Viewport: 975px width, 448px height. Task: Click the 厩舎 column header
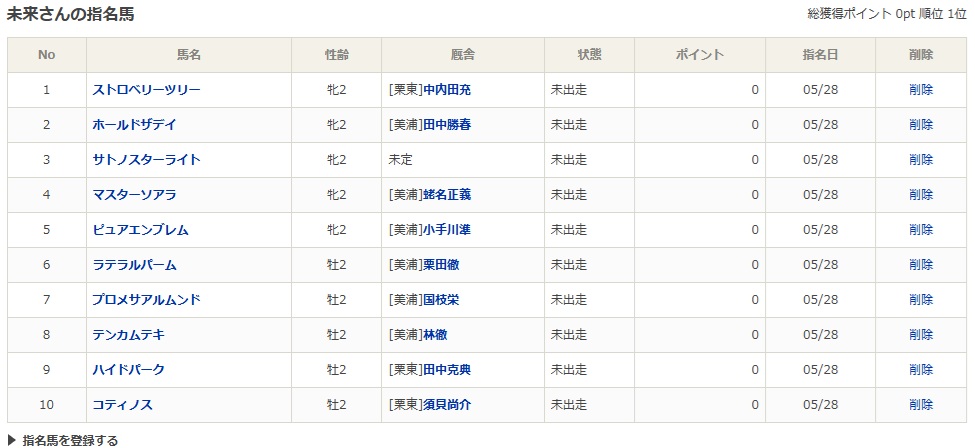463,55
